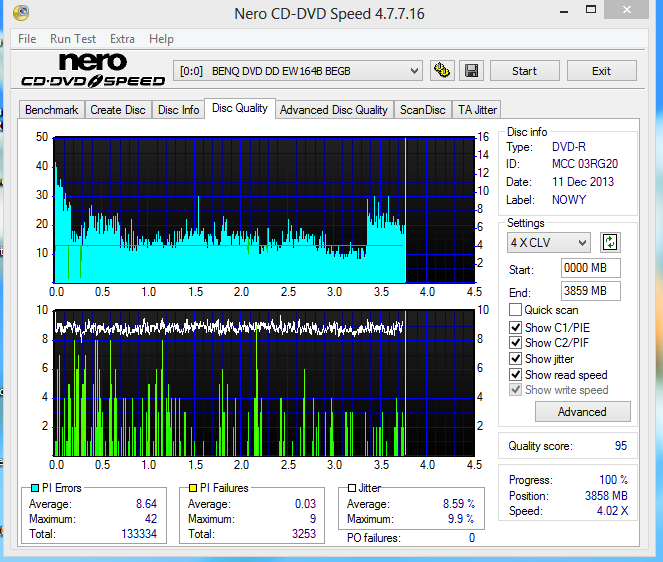Switch to Advanced Disc Quality tab
Image resolution: width=663 pixels, height=562 pixels.
pos(334,110)
